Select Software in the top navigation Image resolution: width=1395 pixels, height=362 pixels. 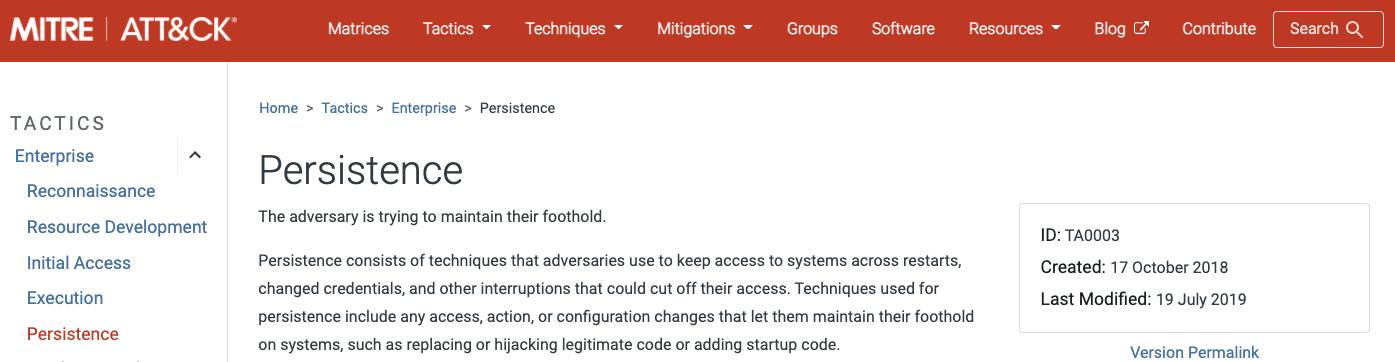pos(903,29)
